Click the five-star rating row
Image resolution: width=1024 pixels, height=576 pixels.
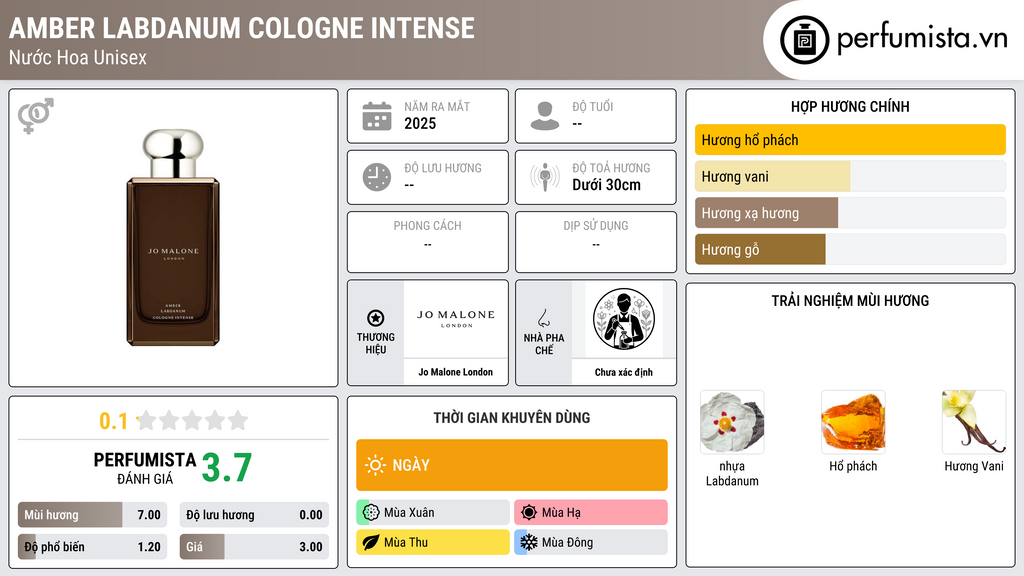coord(192,420)
